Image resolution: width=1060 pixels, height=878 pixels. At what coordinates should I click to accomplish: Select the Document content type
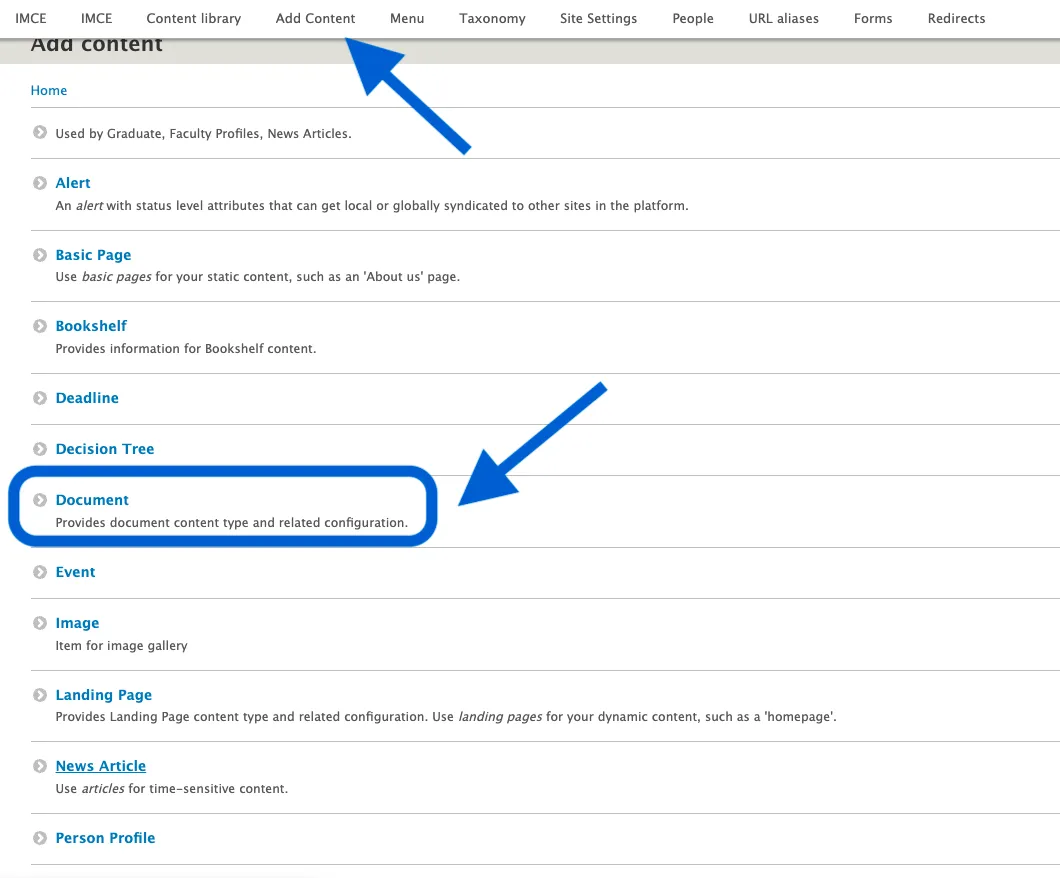pyautogui.click(x=92, y=499)
